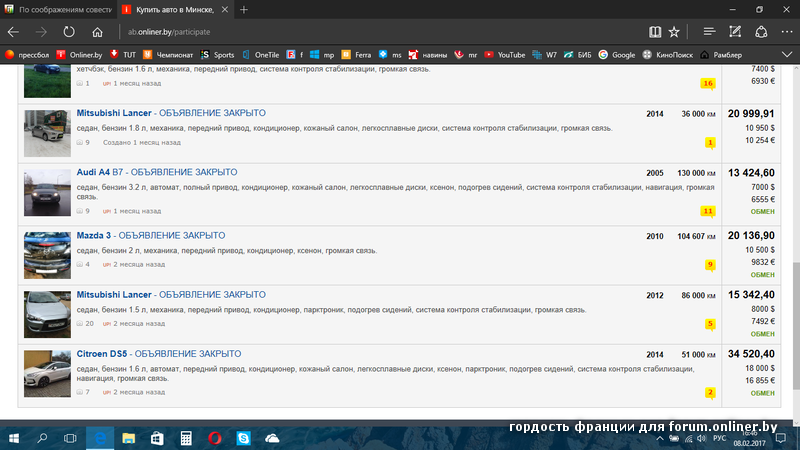Open Task View on the taskbar
This screenshot has height=450, width=800.
(70, 438)
